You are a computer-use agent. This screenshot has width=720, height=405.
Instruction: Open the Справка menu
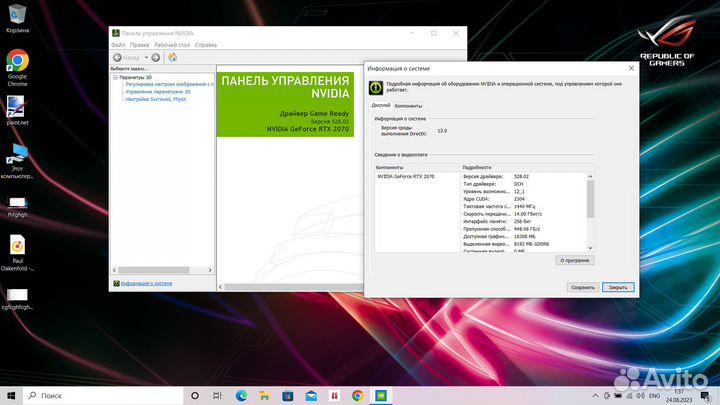point(206,45)
